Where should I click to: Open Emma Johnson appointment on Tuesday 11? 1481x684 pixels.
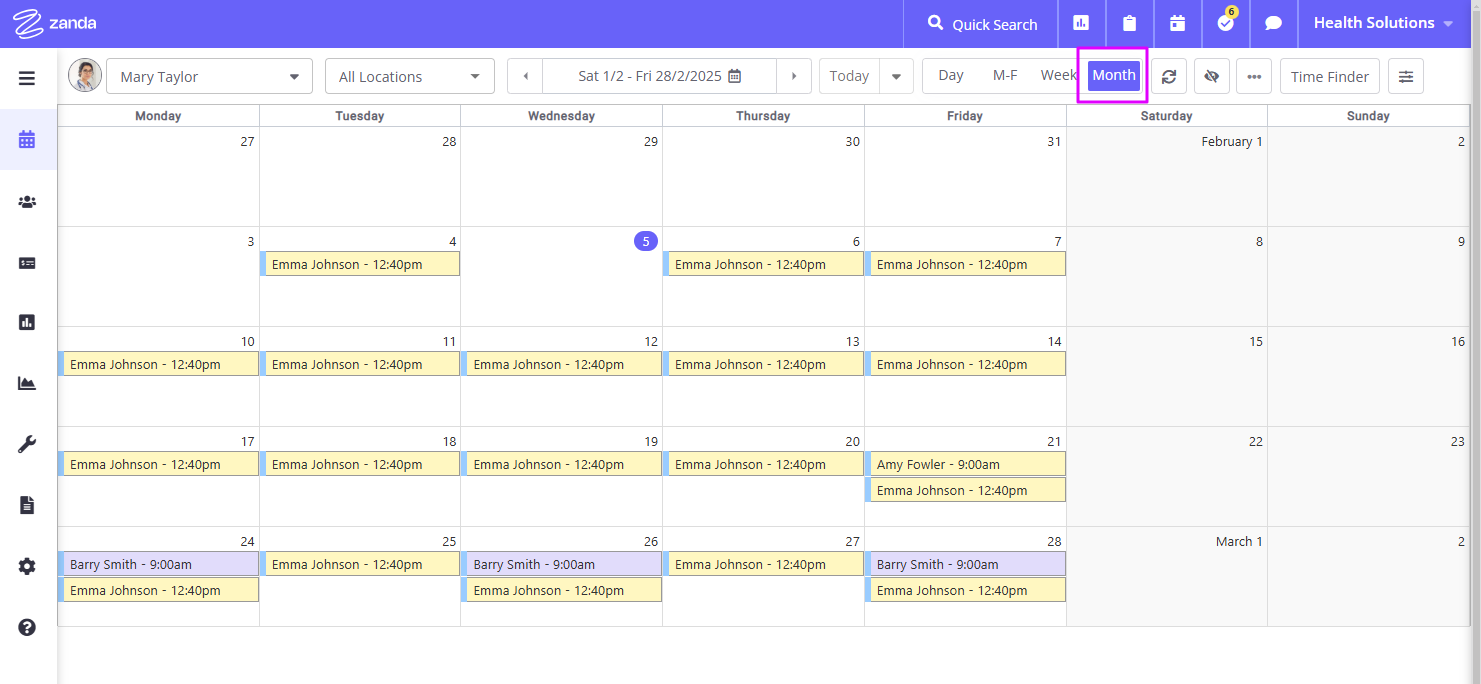360,364
